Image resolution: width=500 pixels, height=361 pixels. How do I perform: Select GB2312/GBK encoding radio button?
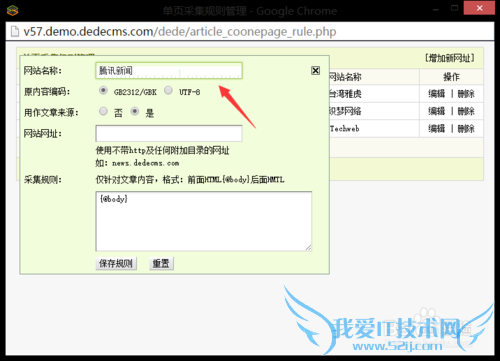tap(103, 90)
